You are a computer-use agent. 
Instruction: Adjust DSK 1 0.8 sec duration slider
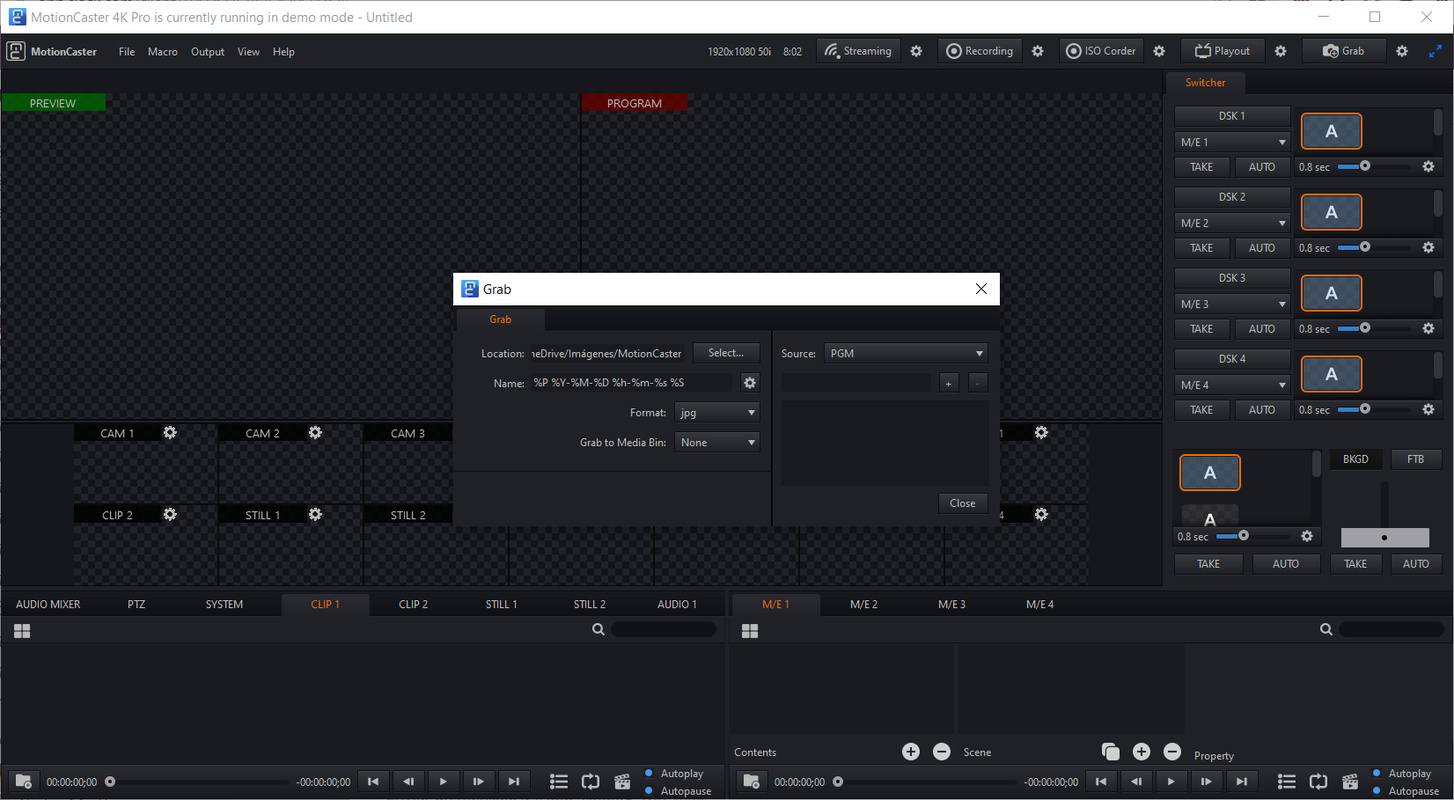click(1375, 167)
